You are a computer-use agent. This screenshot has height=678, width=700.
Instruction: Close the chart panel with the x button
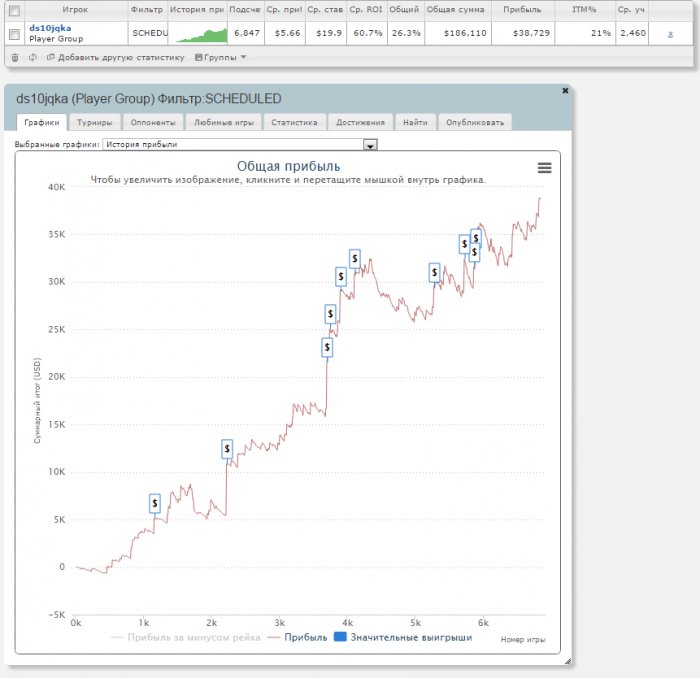coord(565,91)
